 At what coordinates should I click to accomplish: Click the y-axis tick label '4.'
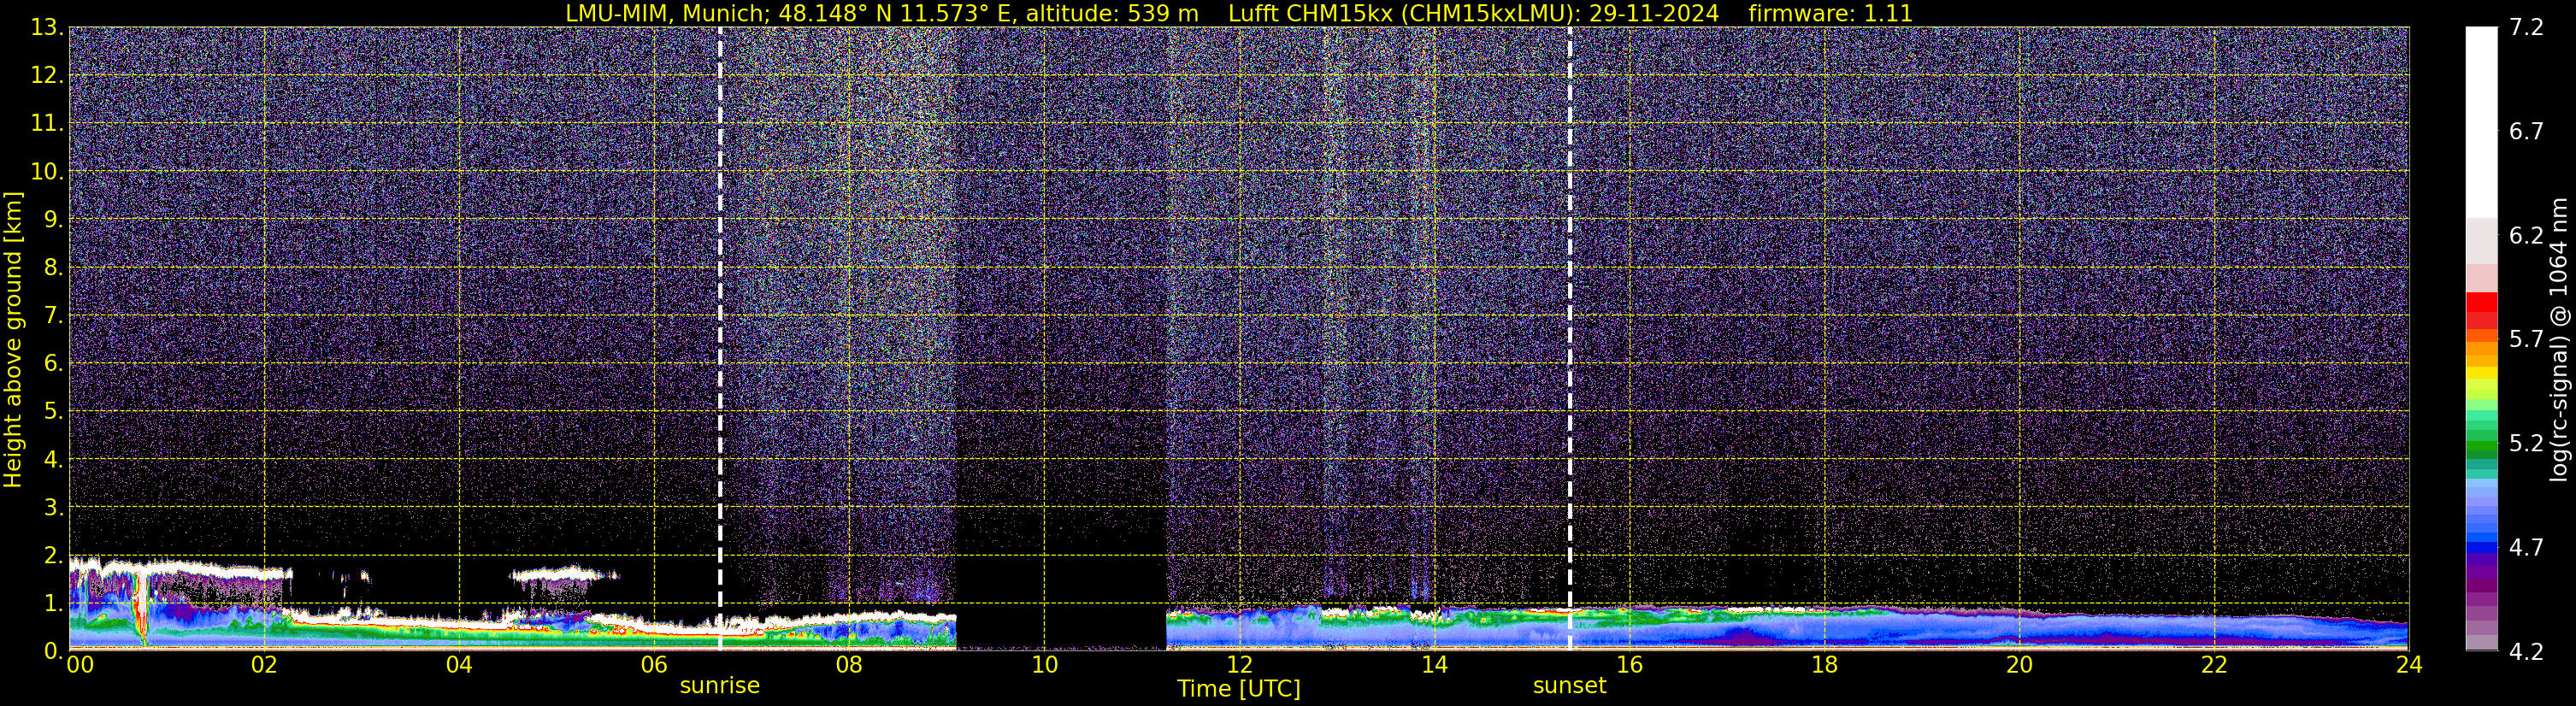click(53, 460)
